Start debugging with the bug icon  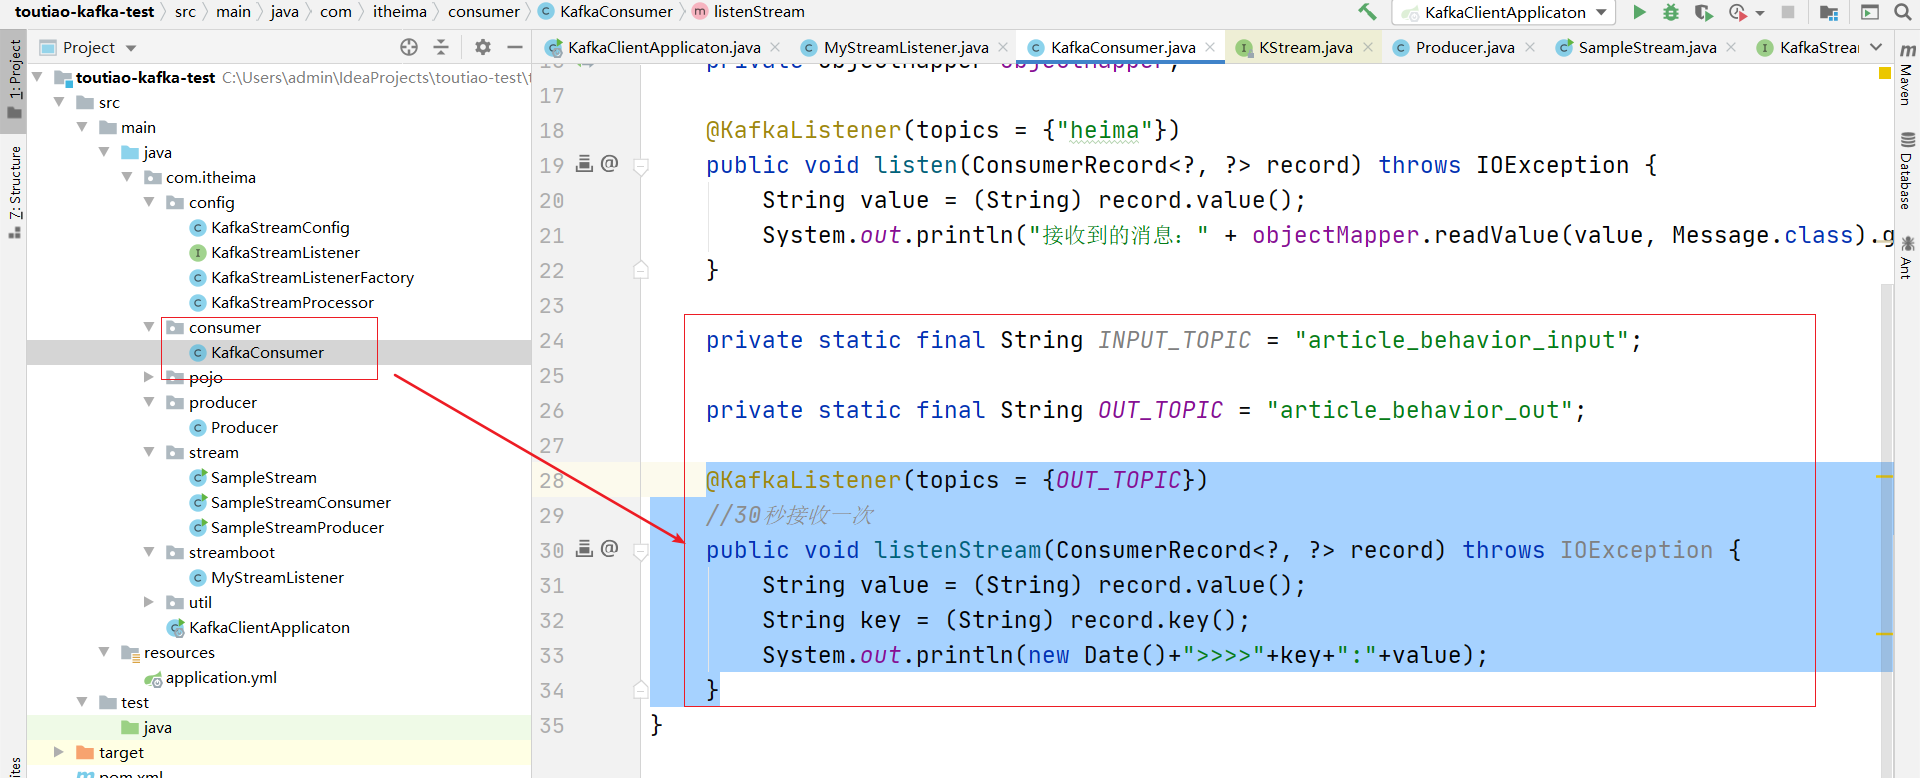(1670, 12)
